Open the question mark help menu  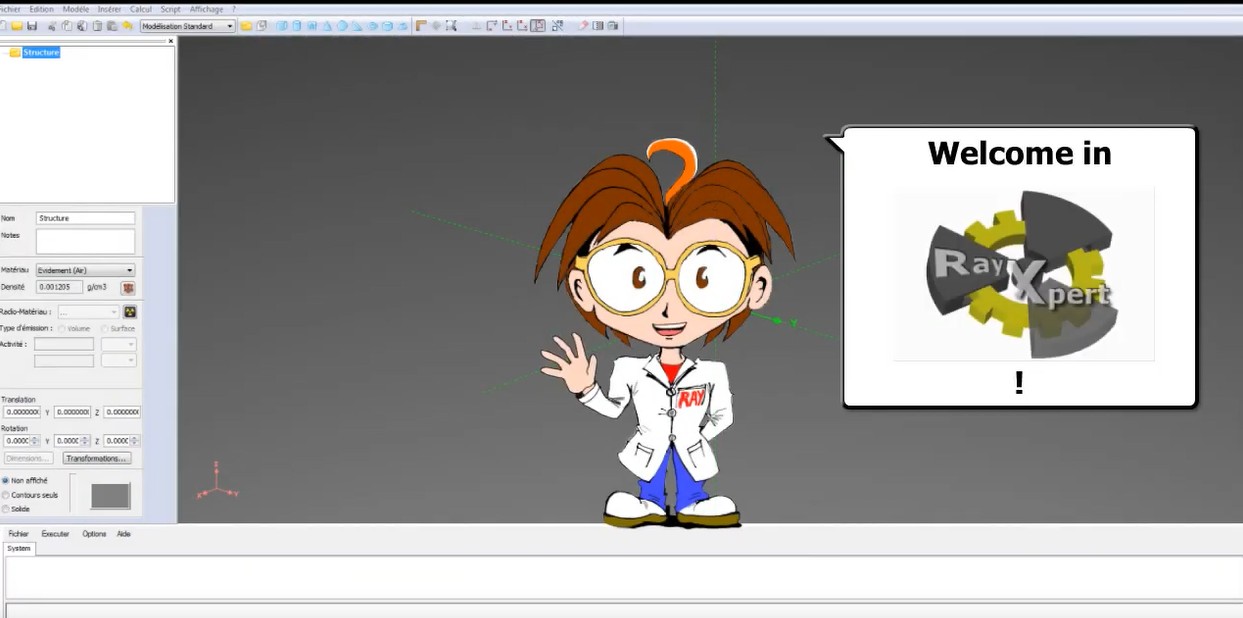pyautogui.click(x=234, y=9)
